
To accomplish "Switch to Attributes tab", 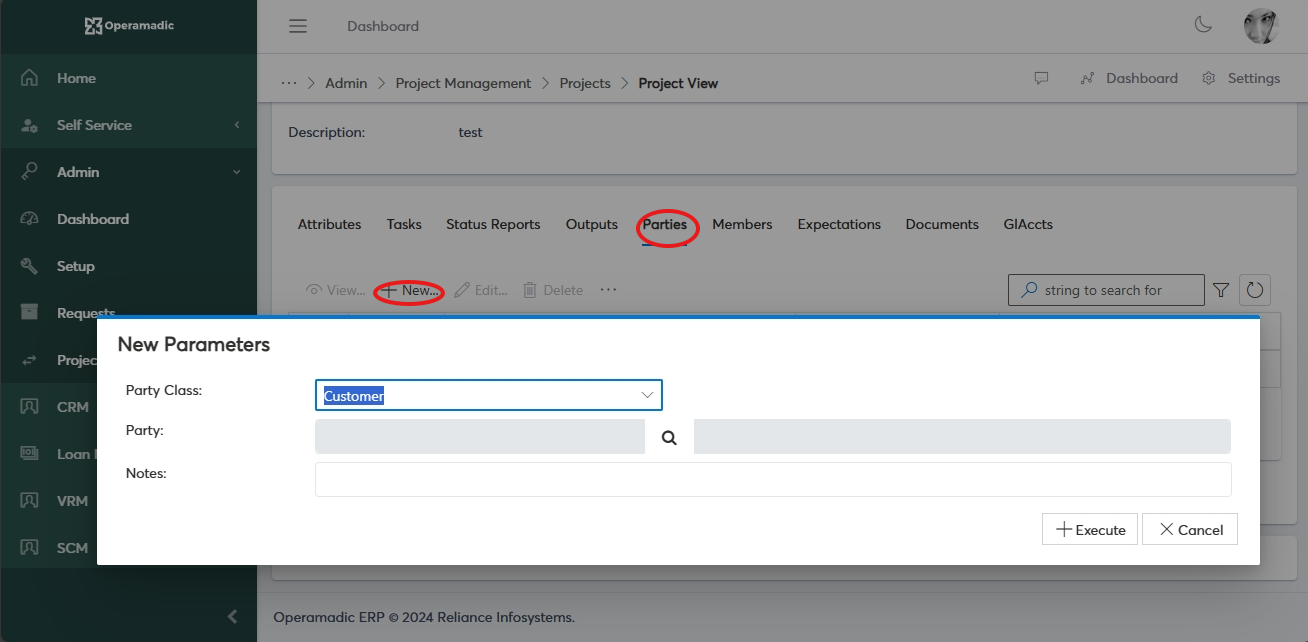I will pyautogui.click(x=329, y=224).
